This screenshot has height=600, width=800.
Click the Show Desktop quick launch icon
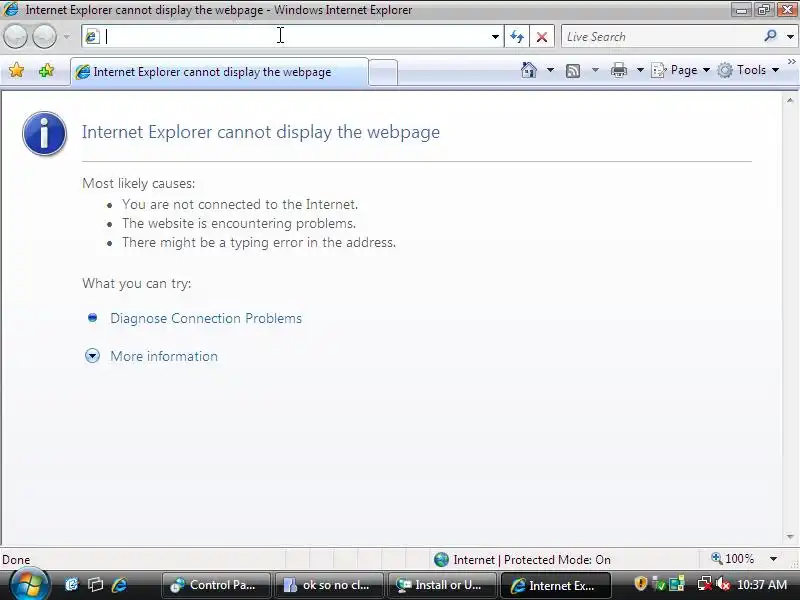tap(72, 584)
